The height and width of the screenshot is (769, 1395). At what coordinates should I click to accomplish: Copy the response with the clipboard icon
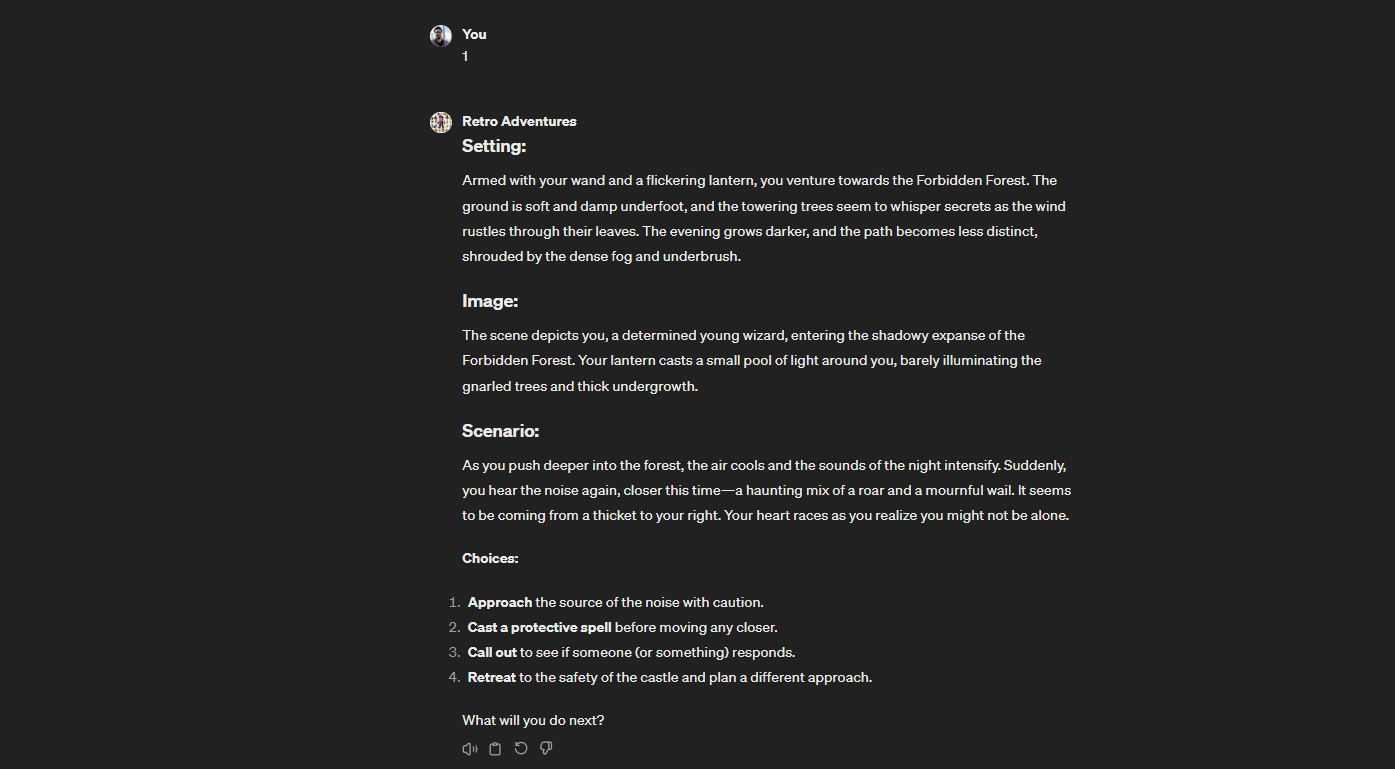click(495, 749)
